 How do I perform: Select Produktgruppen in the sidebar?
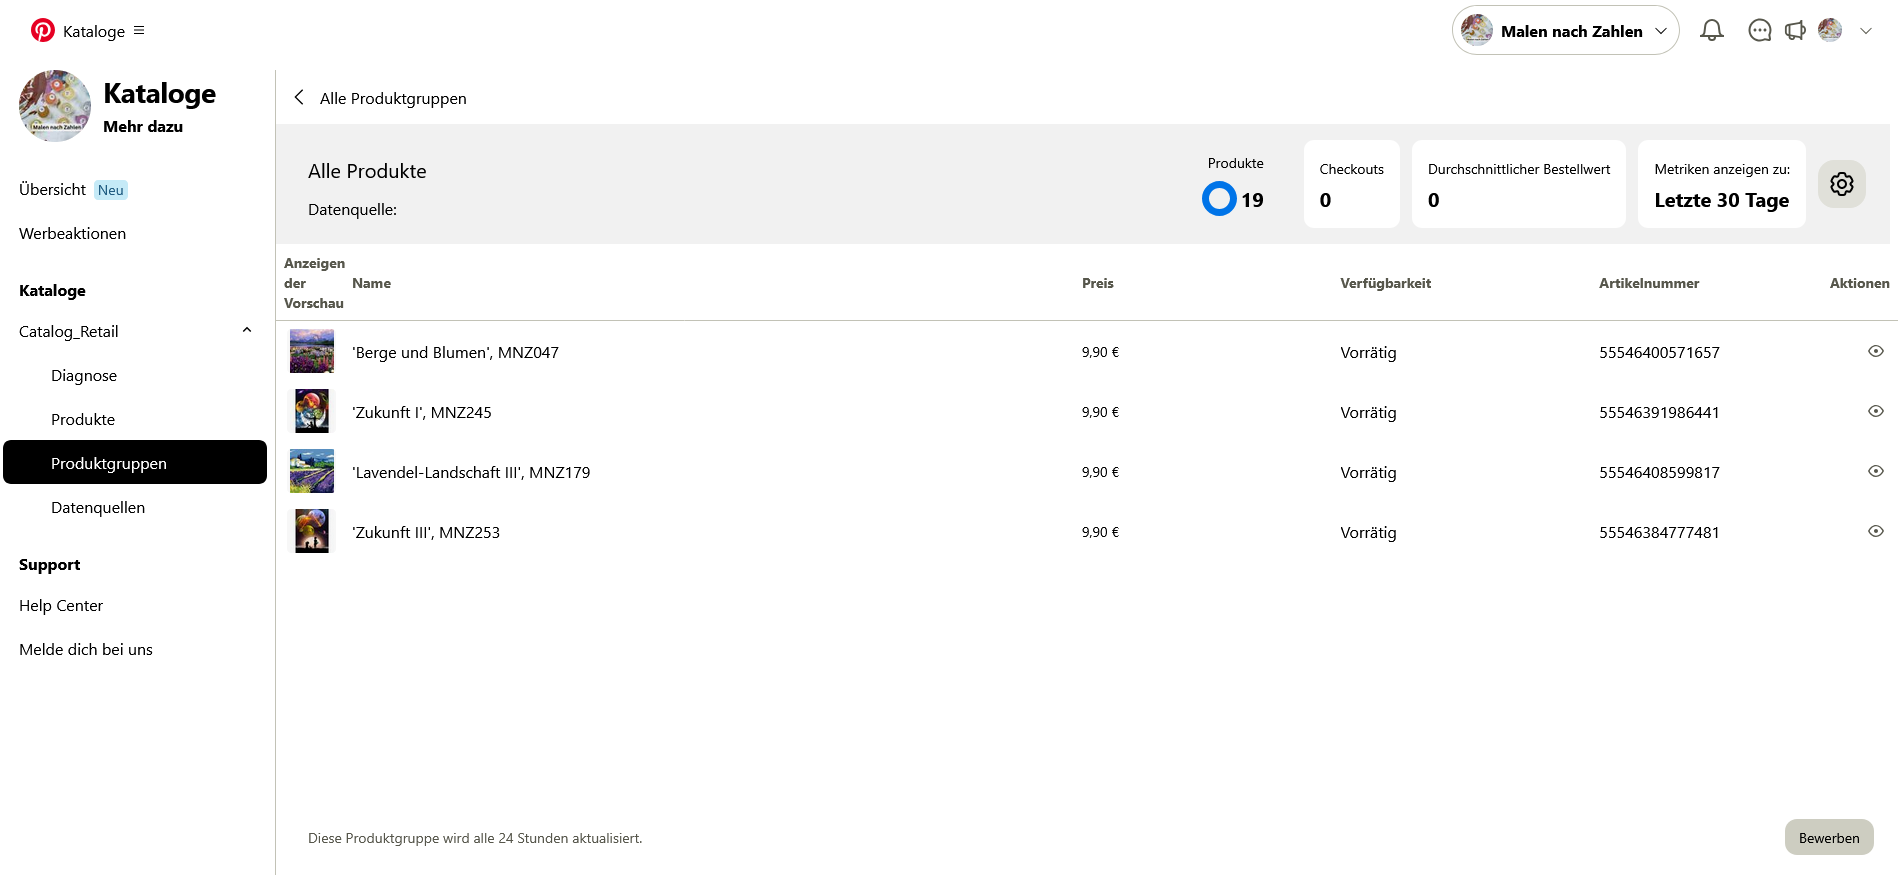135,462
